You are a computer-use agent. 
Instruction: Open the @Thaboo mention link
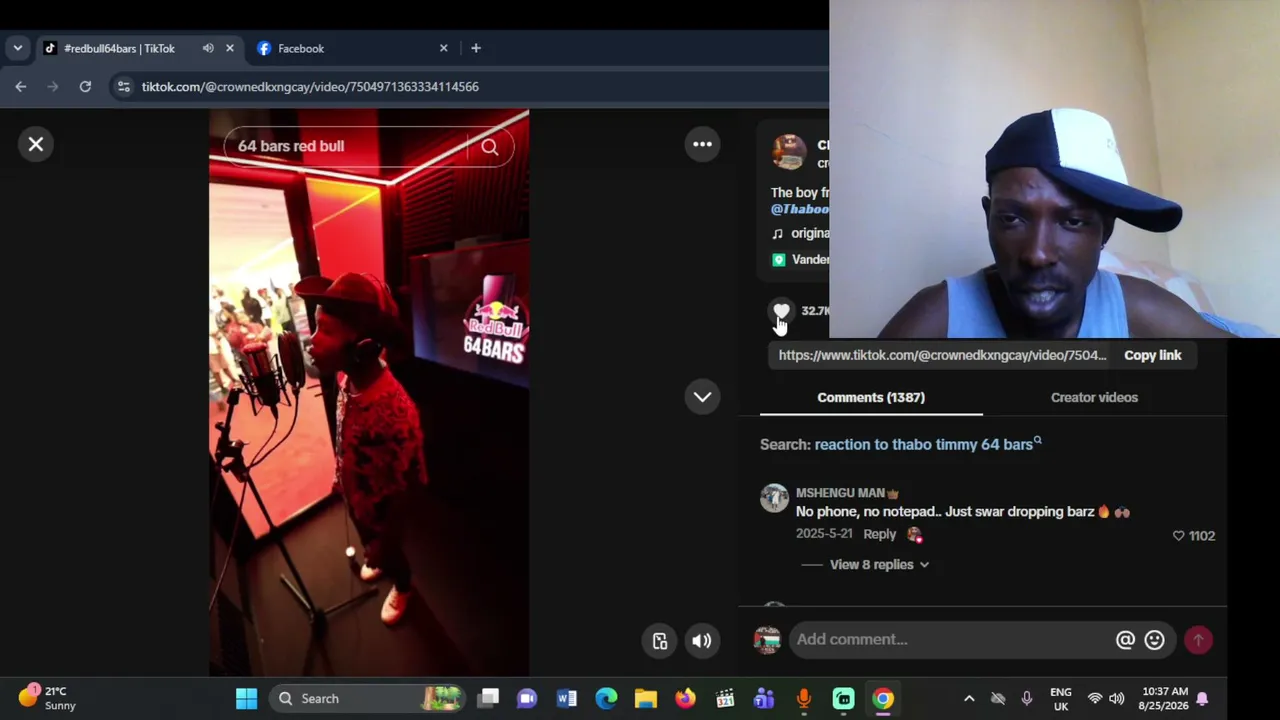click(800, 209)
